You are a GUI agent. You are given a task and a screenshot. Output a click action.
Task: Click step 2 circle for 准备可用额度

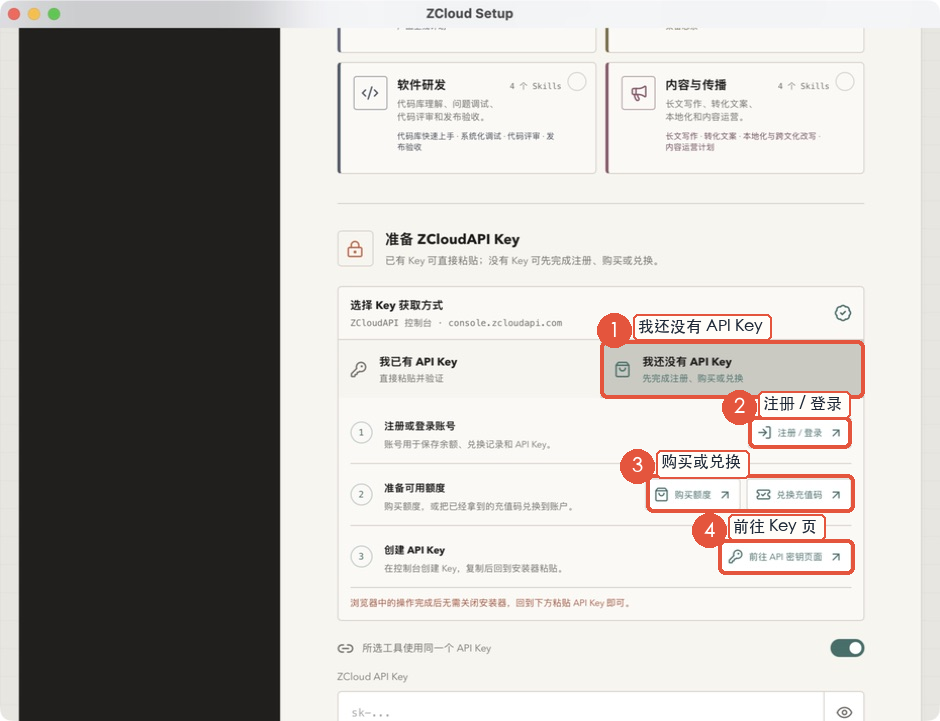361,494
